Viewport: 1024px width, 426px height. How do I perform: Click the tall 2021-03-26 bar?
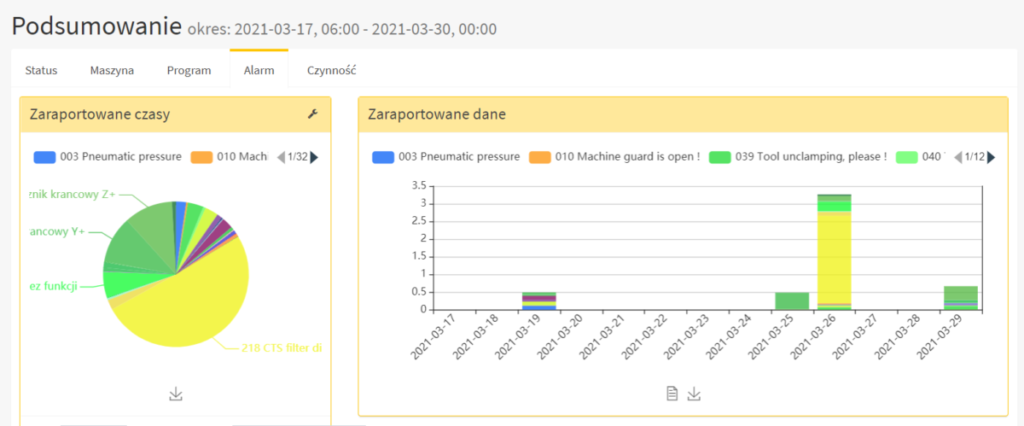point(834,252)
